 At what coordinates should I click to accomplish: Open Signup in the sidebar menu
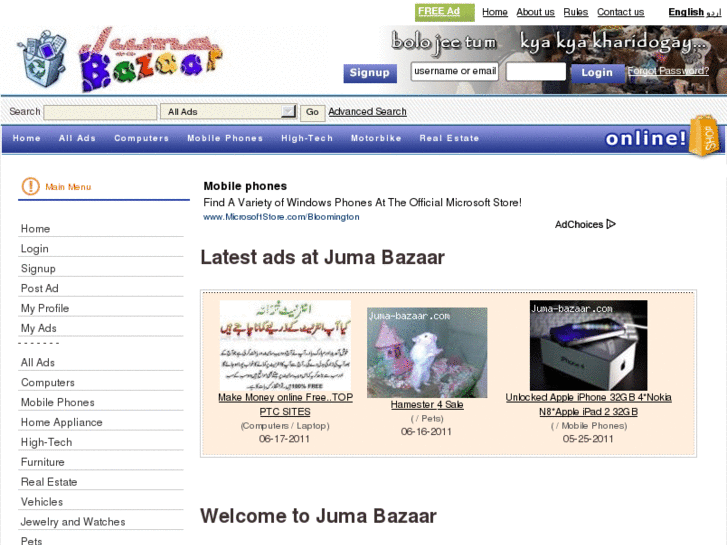tap(38, 269)
